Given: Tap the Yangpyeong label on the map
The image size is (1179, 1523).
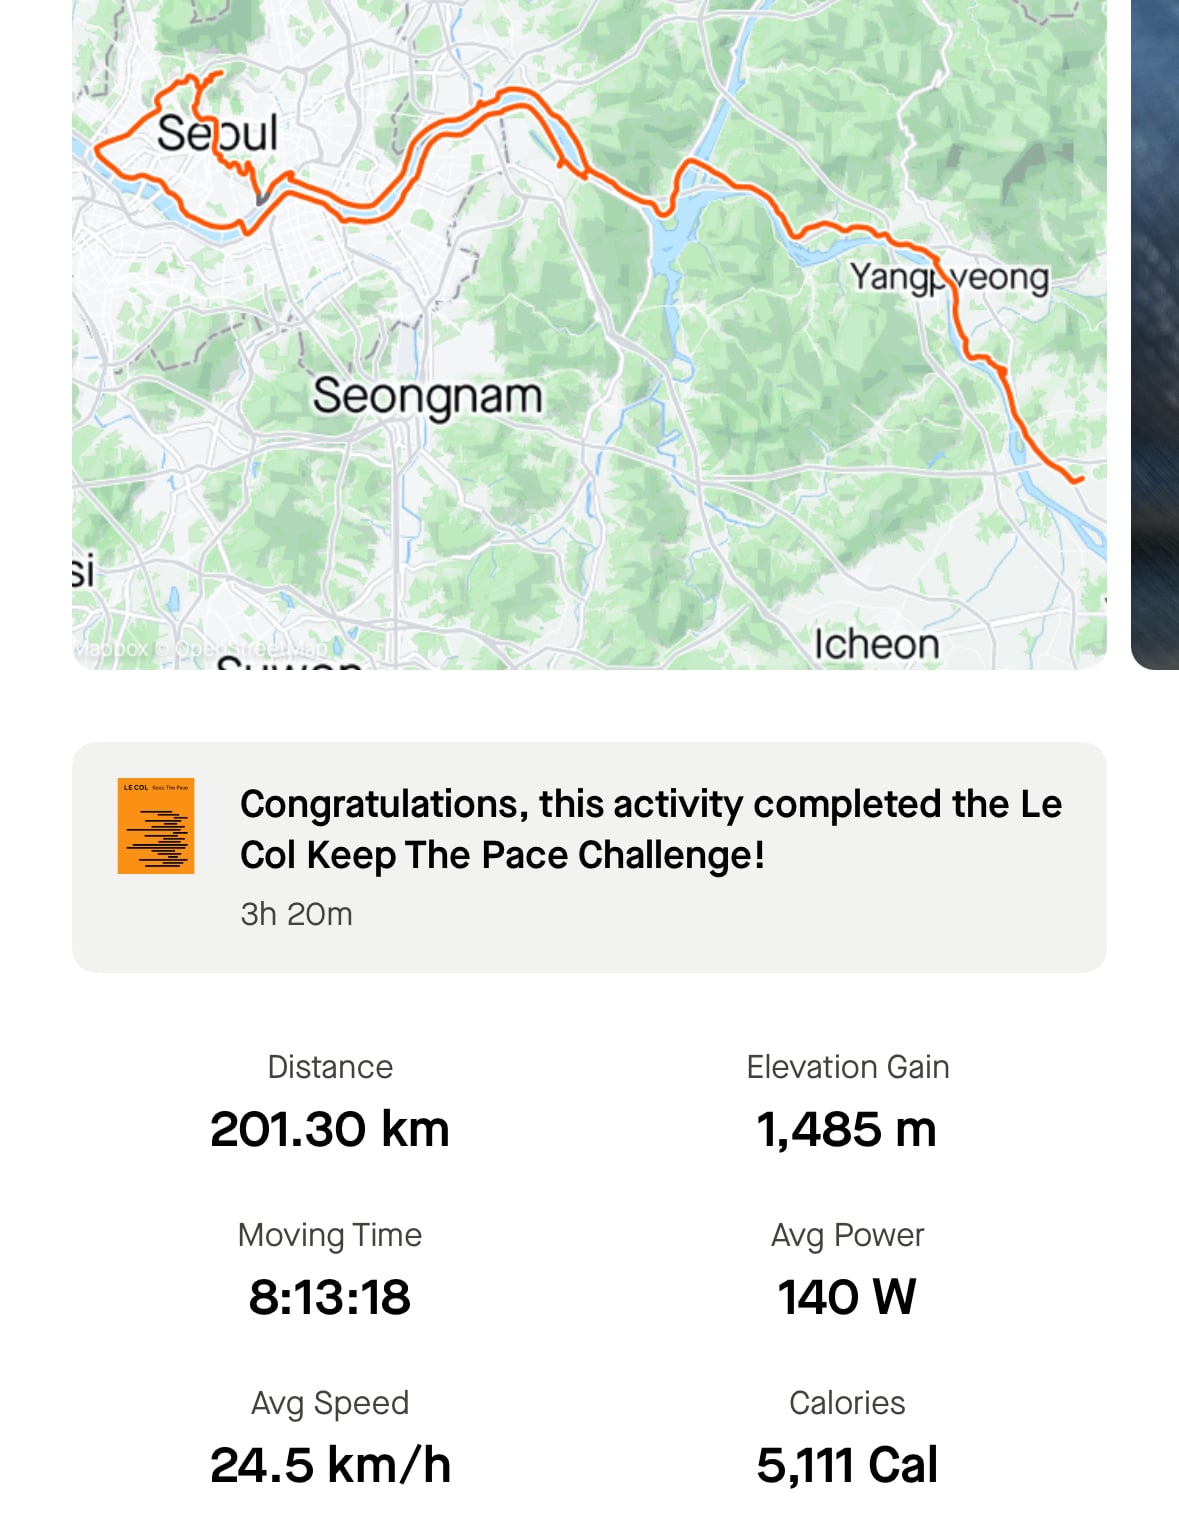Looking at the screenshot, I should [949, 277].
